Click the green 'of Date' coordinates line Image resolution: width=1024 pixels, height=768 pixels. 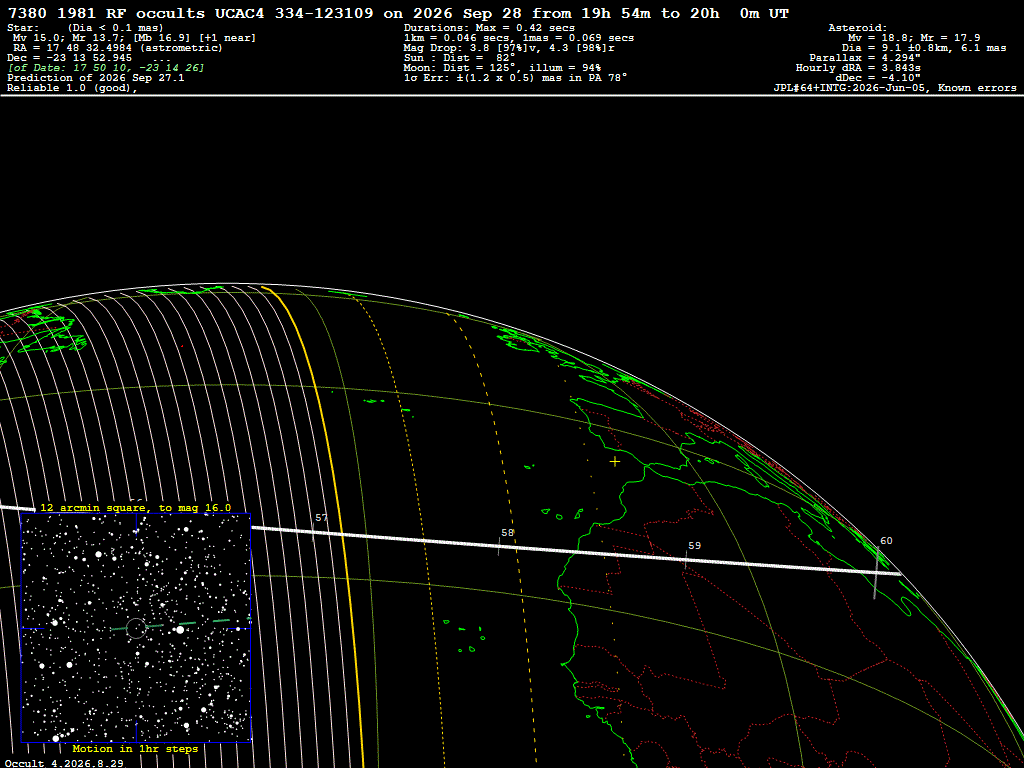[106, 68]
